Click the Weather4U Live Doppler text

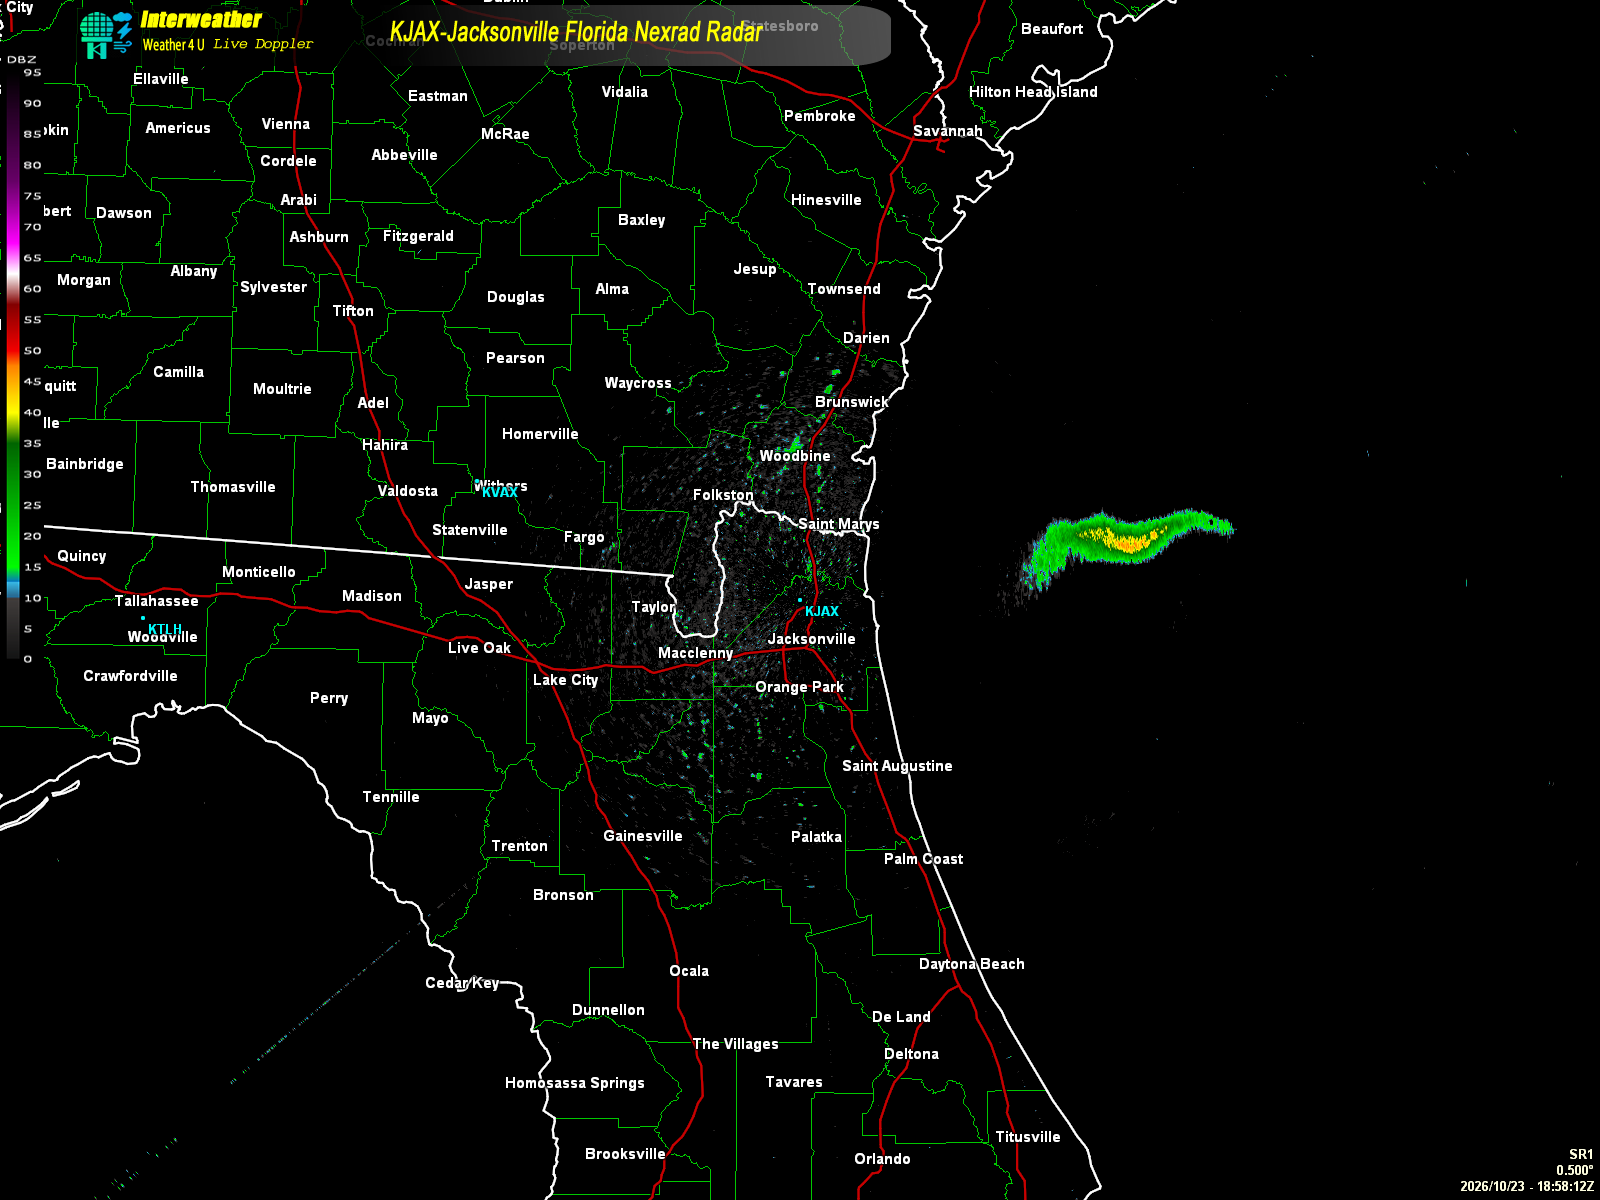click(227, 44)
